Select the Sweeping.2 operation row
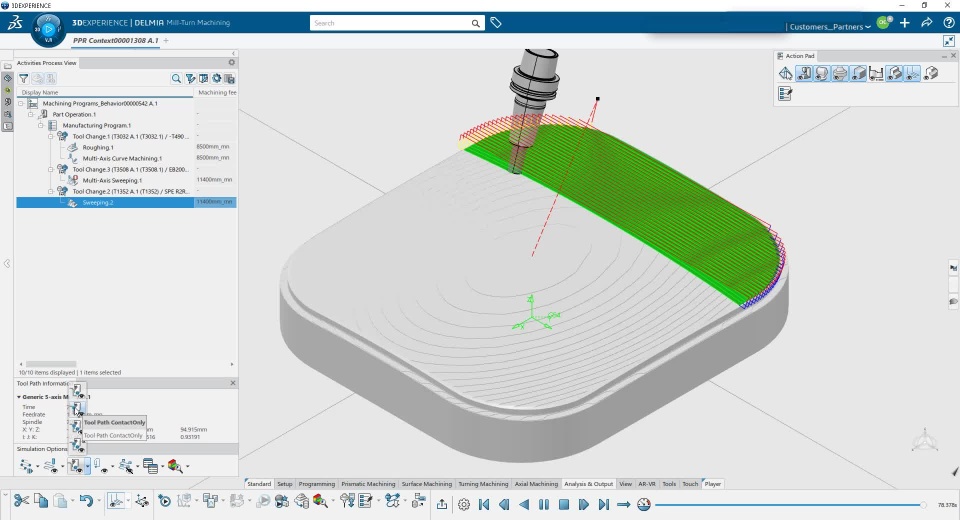The height and width of the screenshot is (520, 960). point(126,203)
